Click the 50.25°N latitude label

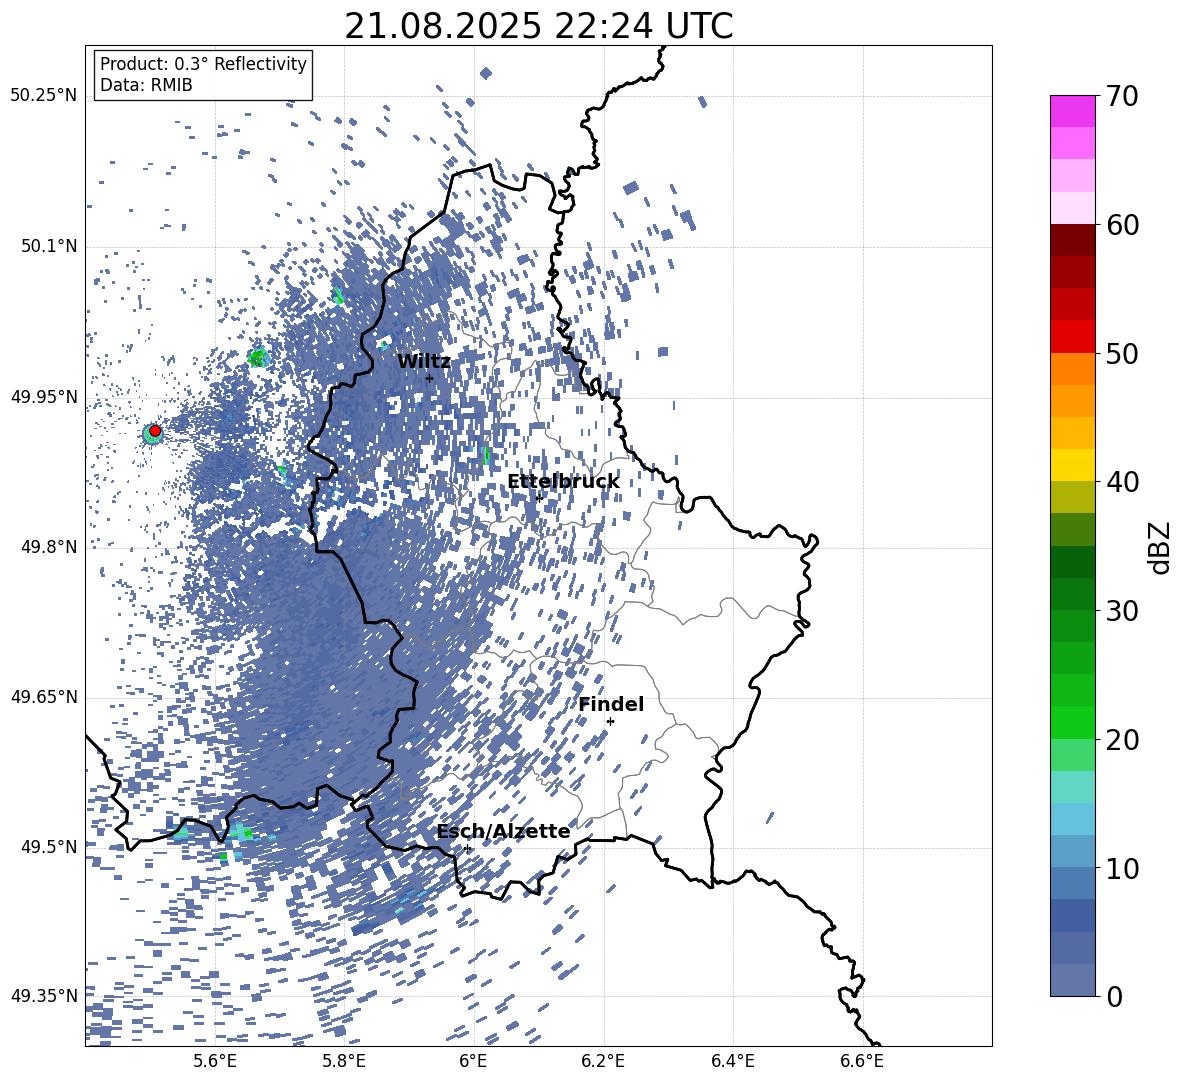44,96
